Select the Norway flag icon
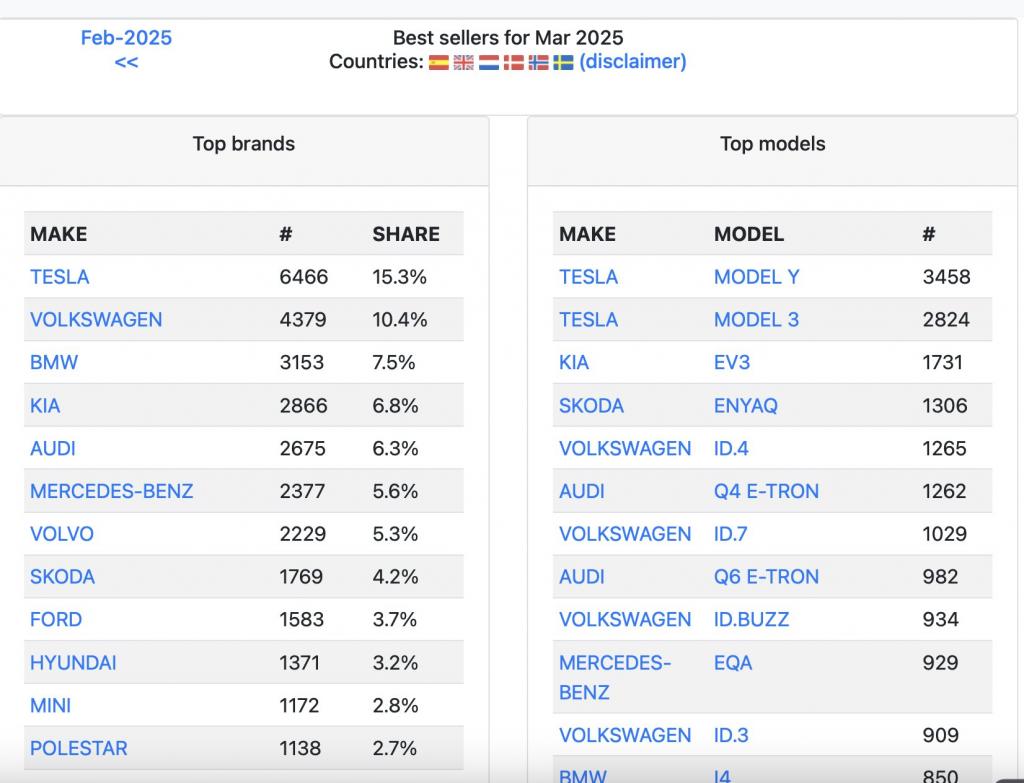The width and height of the screenshot is (1024, 783). click(x=538, y=63)
